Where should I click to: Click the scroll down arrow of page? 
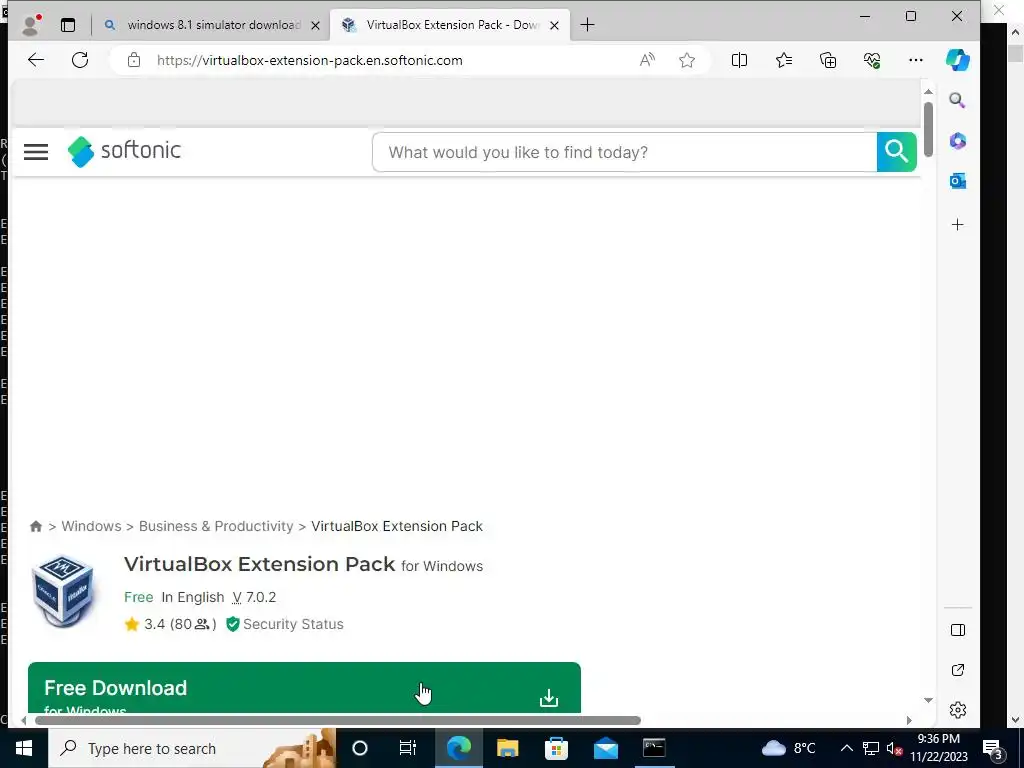point(928,700)
